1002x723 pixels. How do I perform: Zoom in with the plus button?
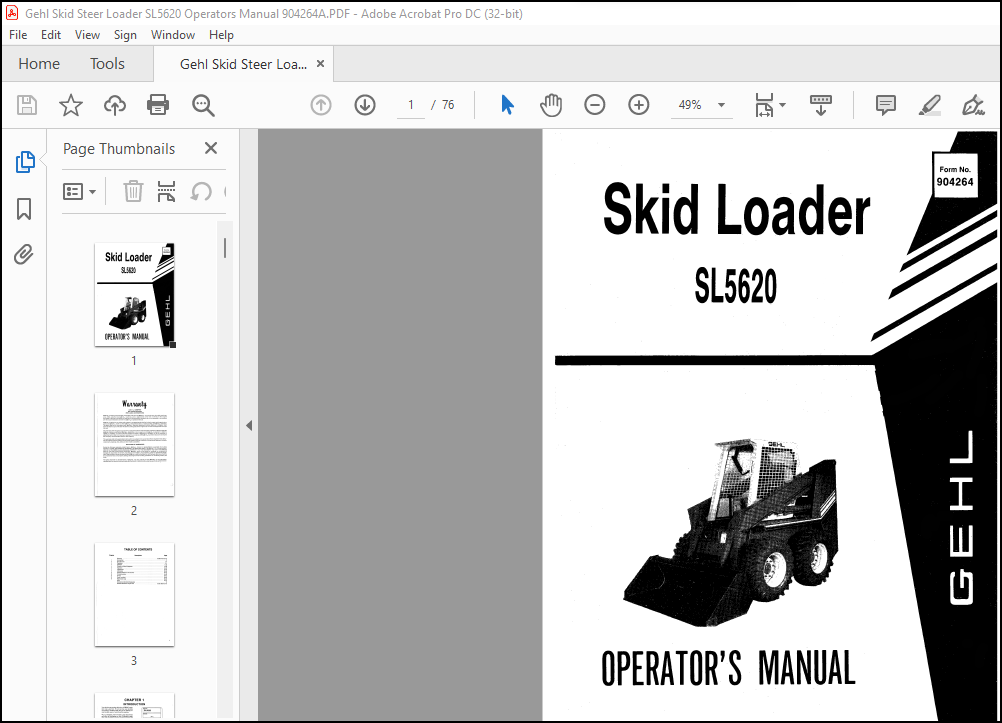[638, 105]
